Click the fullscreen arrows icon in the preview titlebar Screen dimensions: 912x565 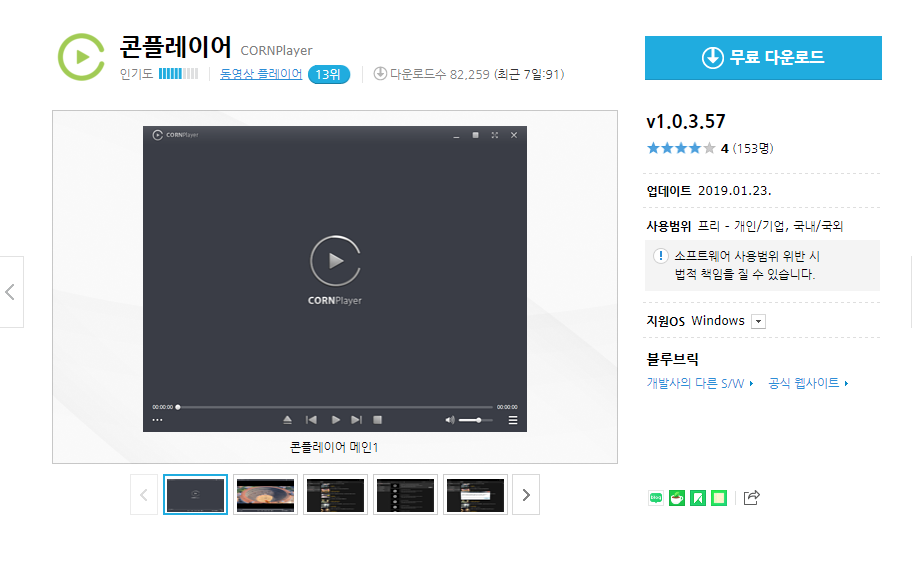(x=494, y=135)
